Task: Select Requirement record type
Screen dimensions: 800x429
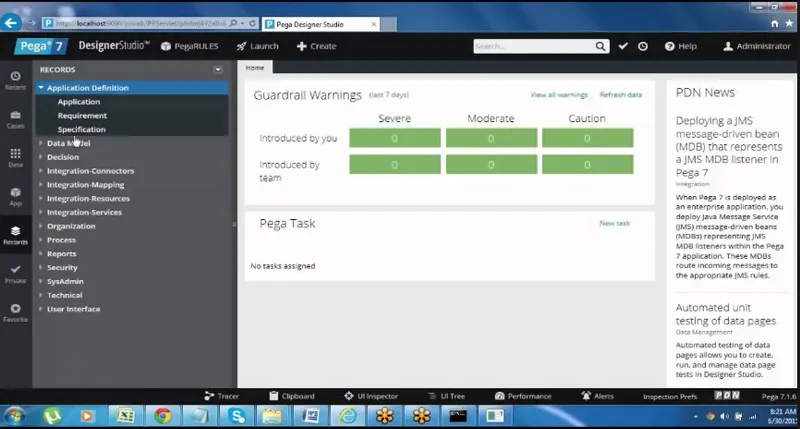Action: tap(82, 115)
